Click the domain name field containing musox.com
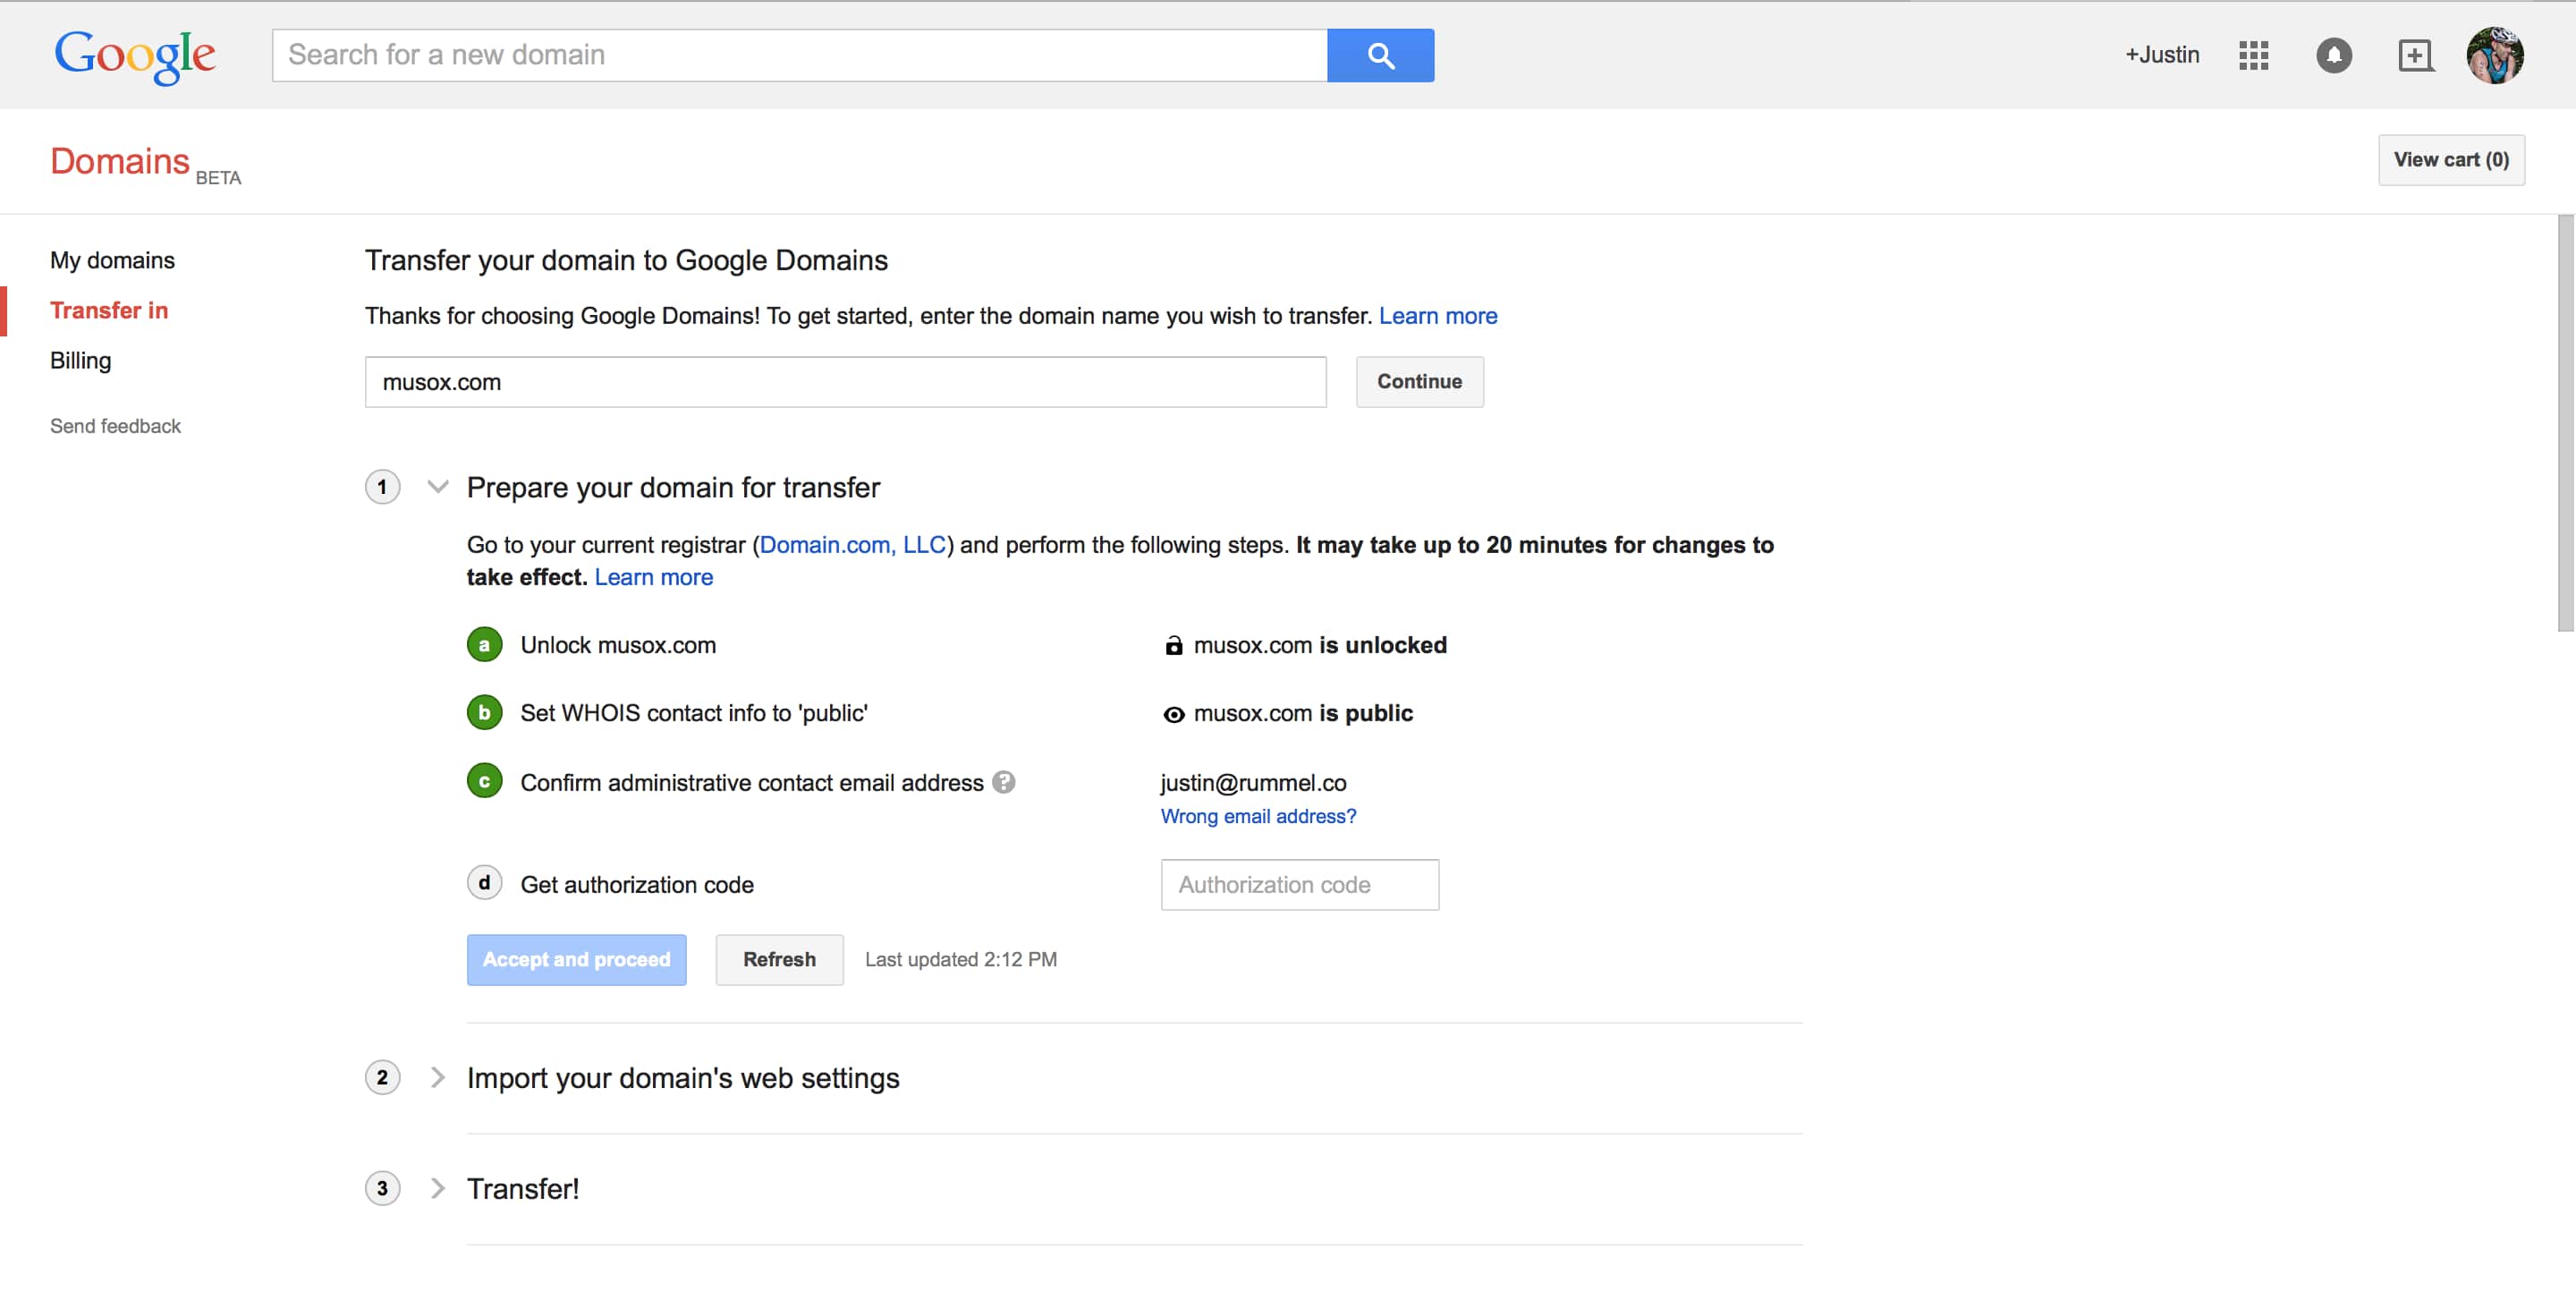The image size is (2576, 1301). (845, 381)
